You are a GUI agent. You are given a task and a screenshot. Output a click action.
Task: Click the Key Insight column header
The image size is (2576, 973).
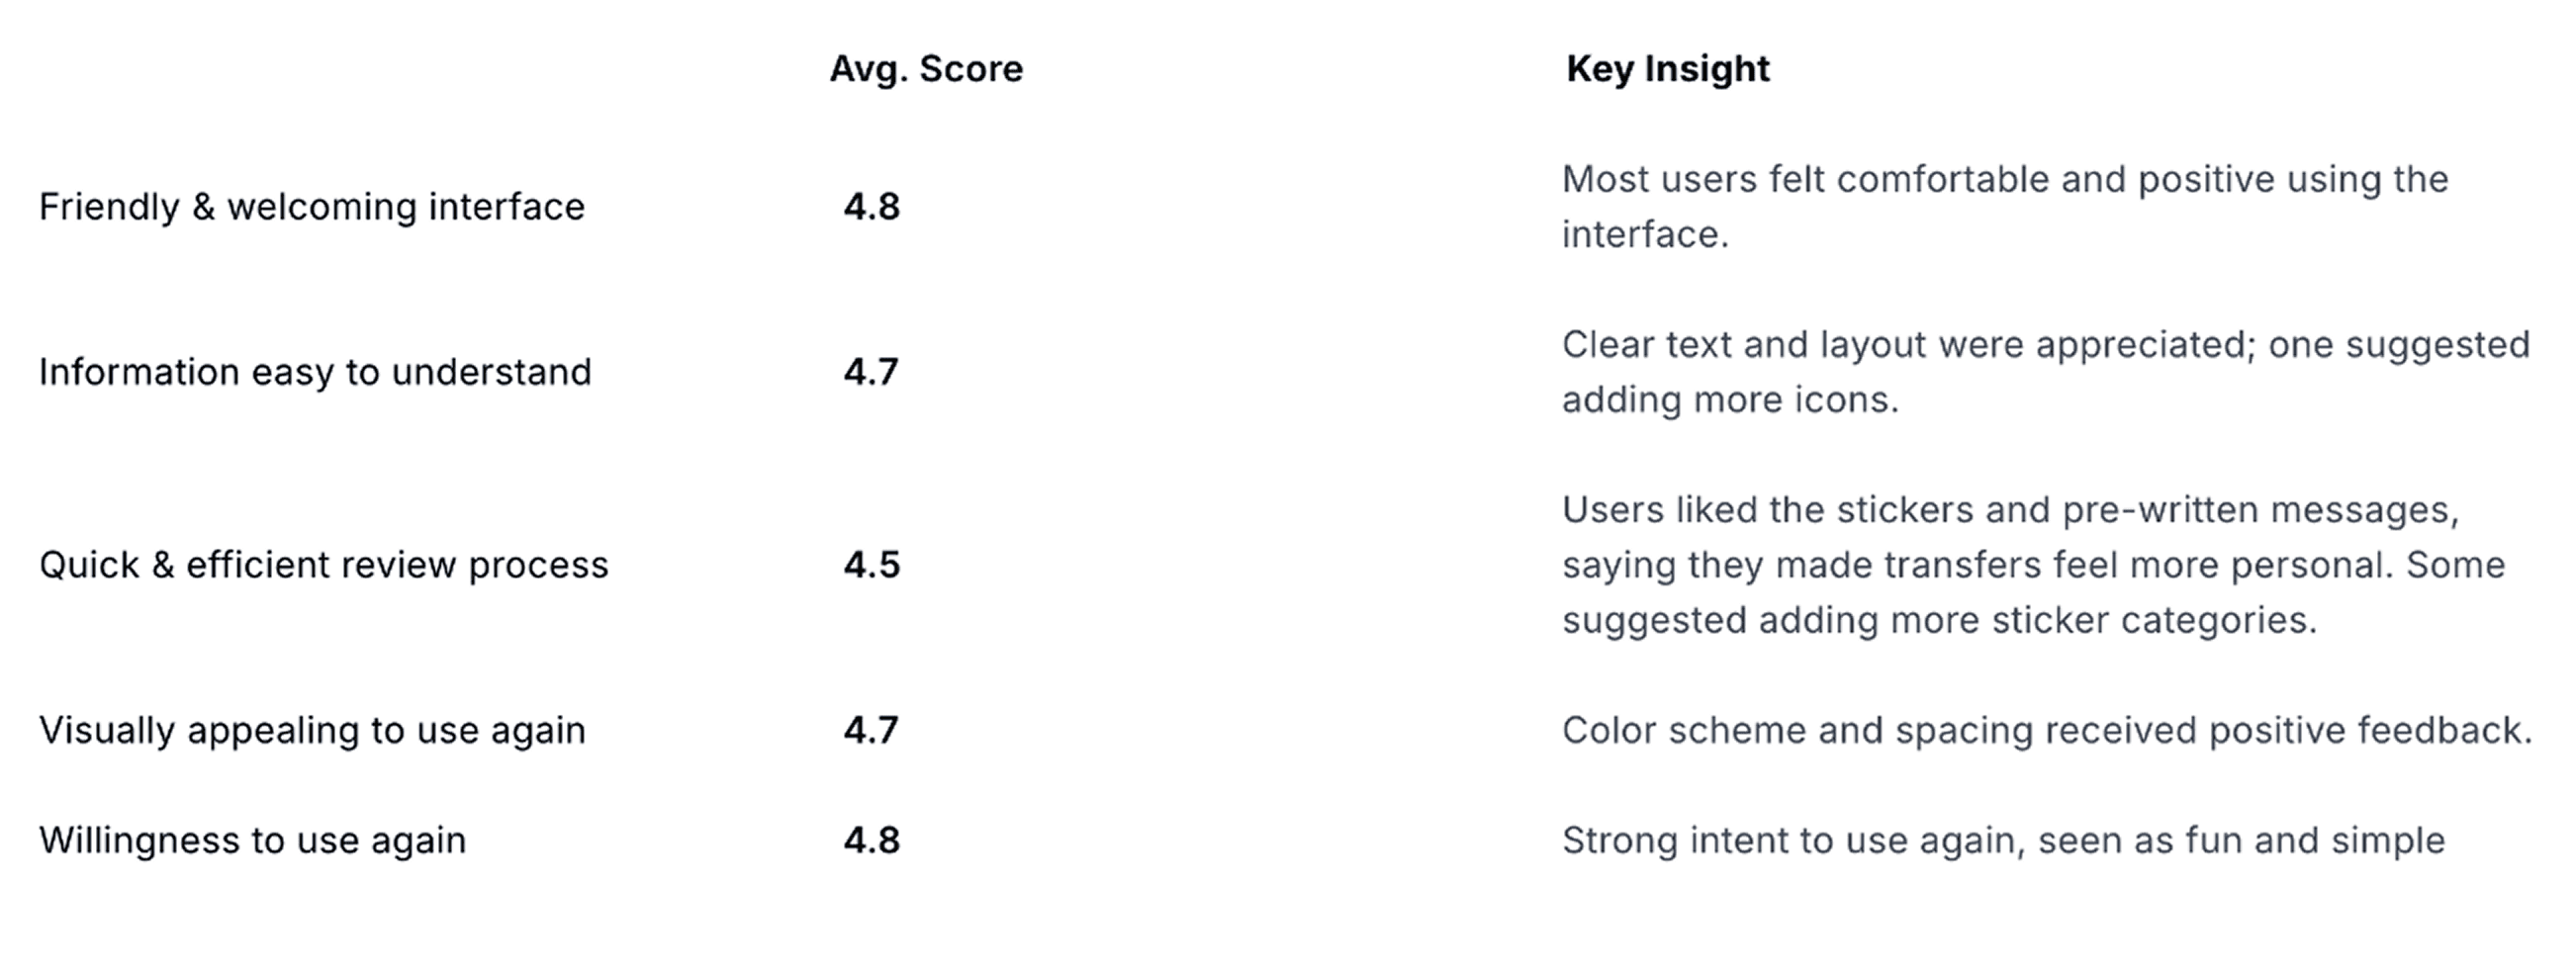tap(1668, 69)
